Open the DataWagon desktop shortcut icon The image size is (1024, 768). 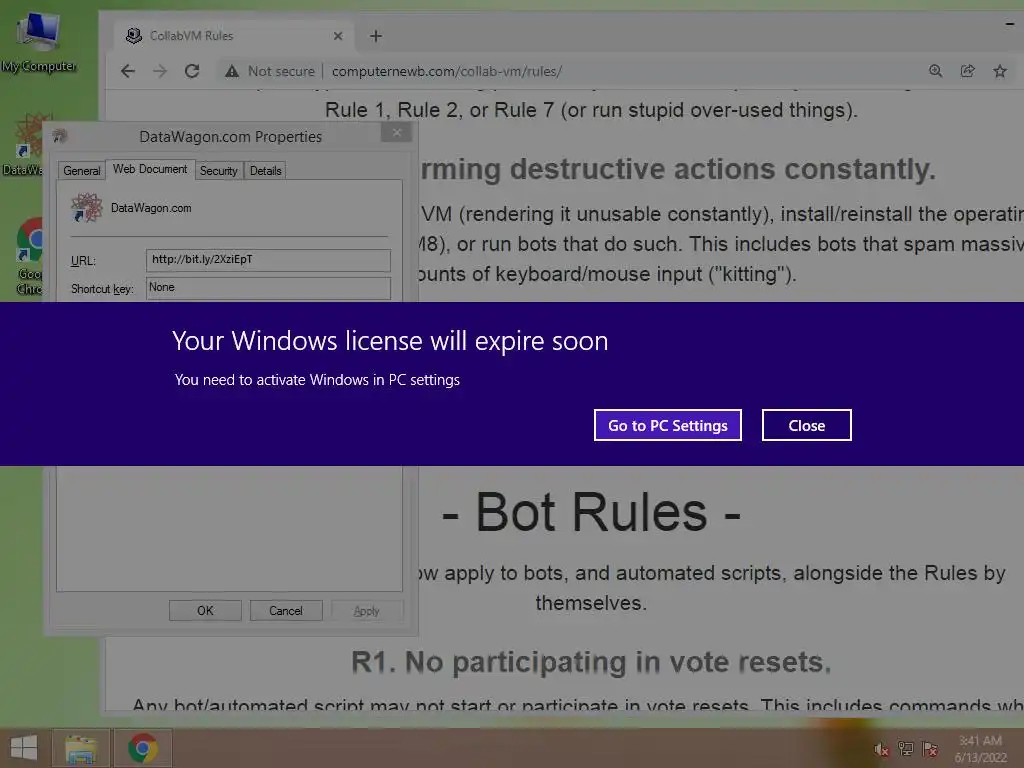pyautogui.click(x=23, y=145)
